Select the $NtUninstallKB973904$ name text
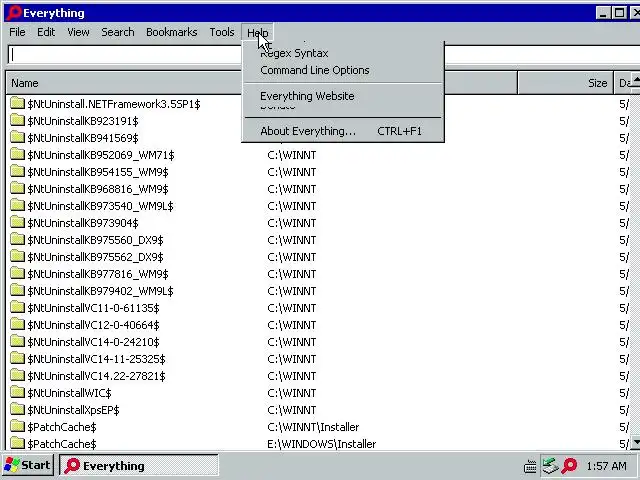 coord(83,223)
